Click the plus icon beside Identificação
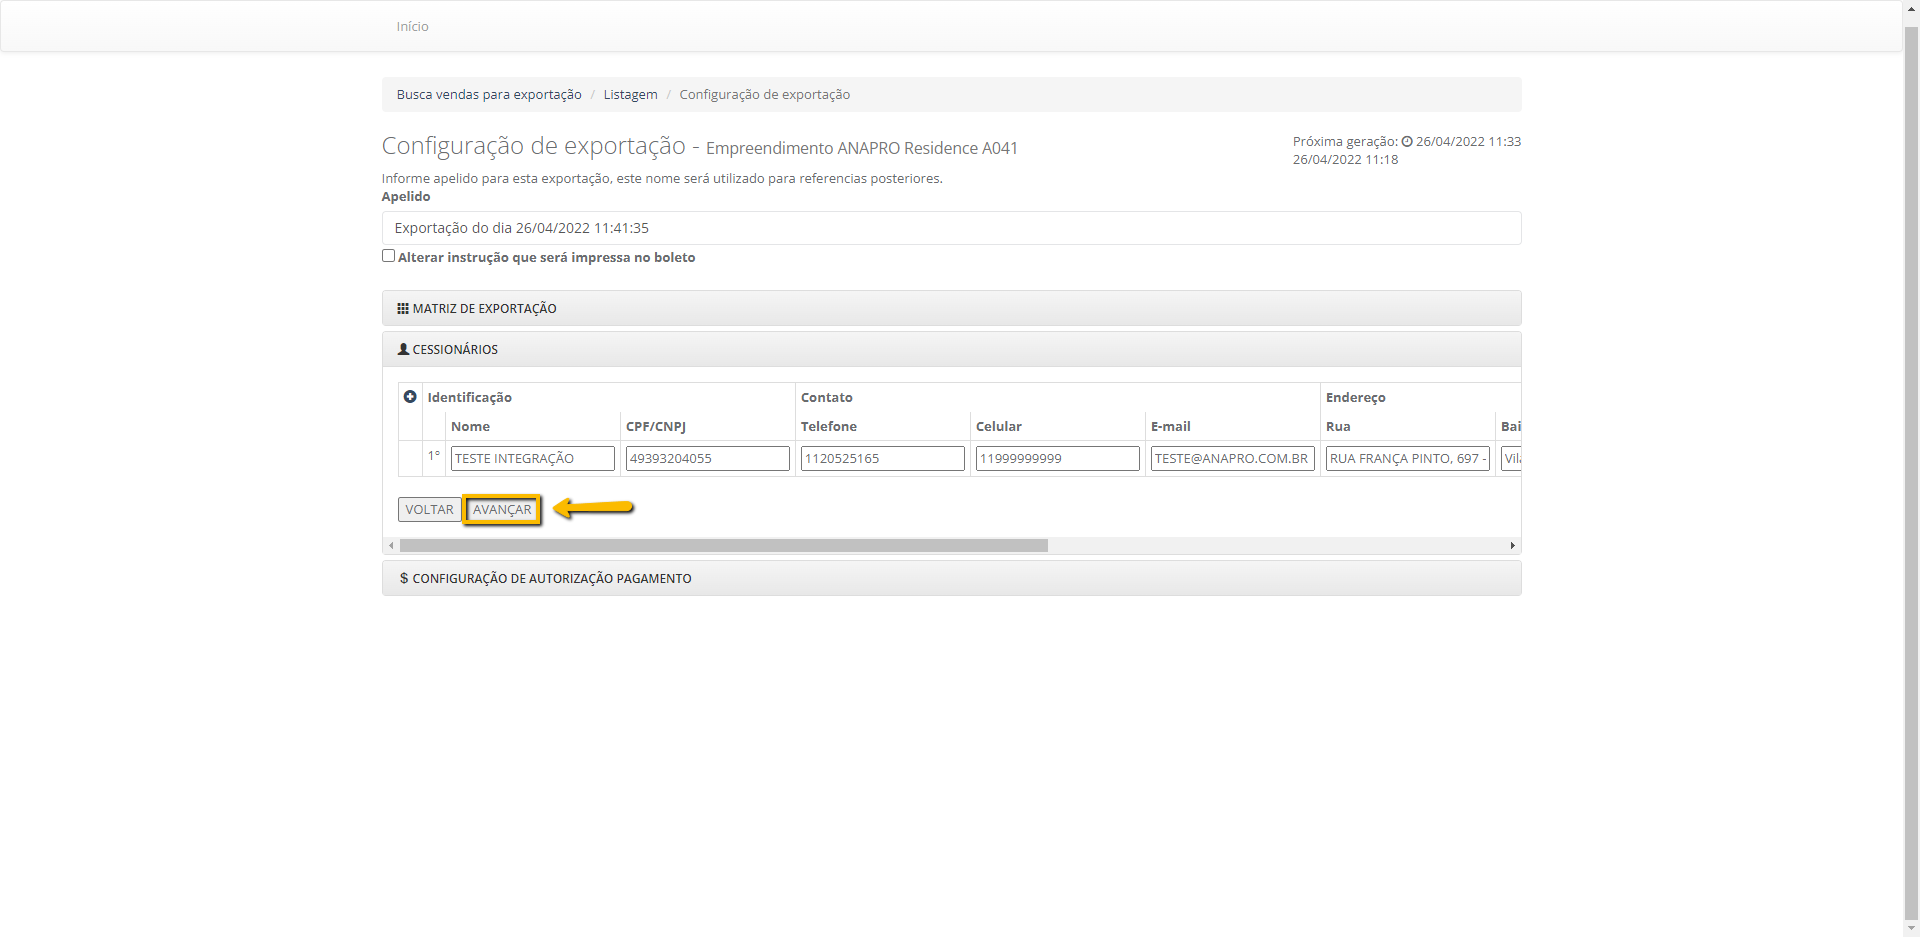The image size is (1920, 937). [x=410, y=397]
